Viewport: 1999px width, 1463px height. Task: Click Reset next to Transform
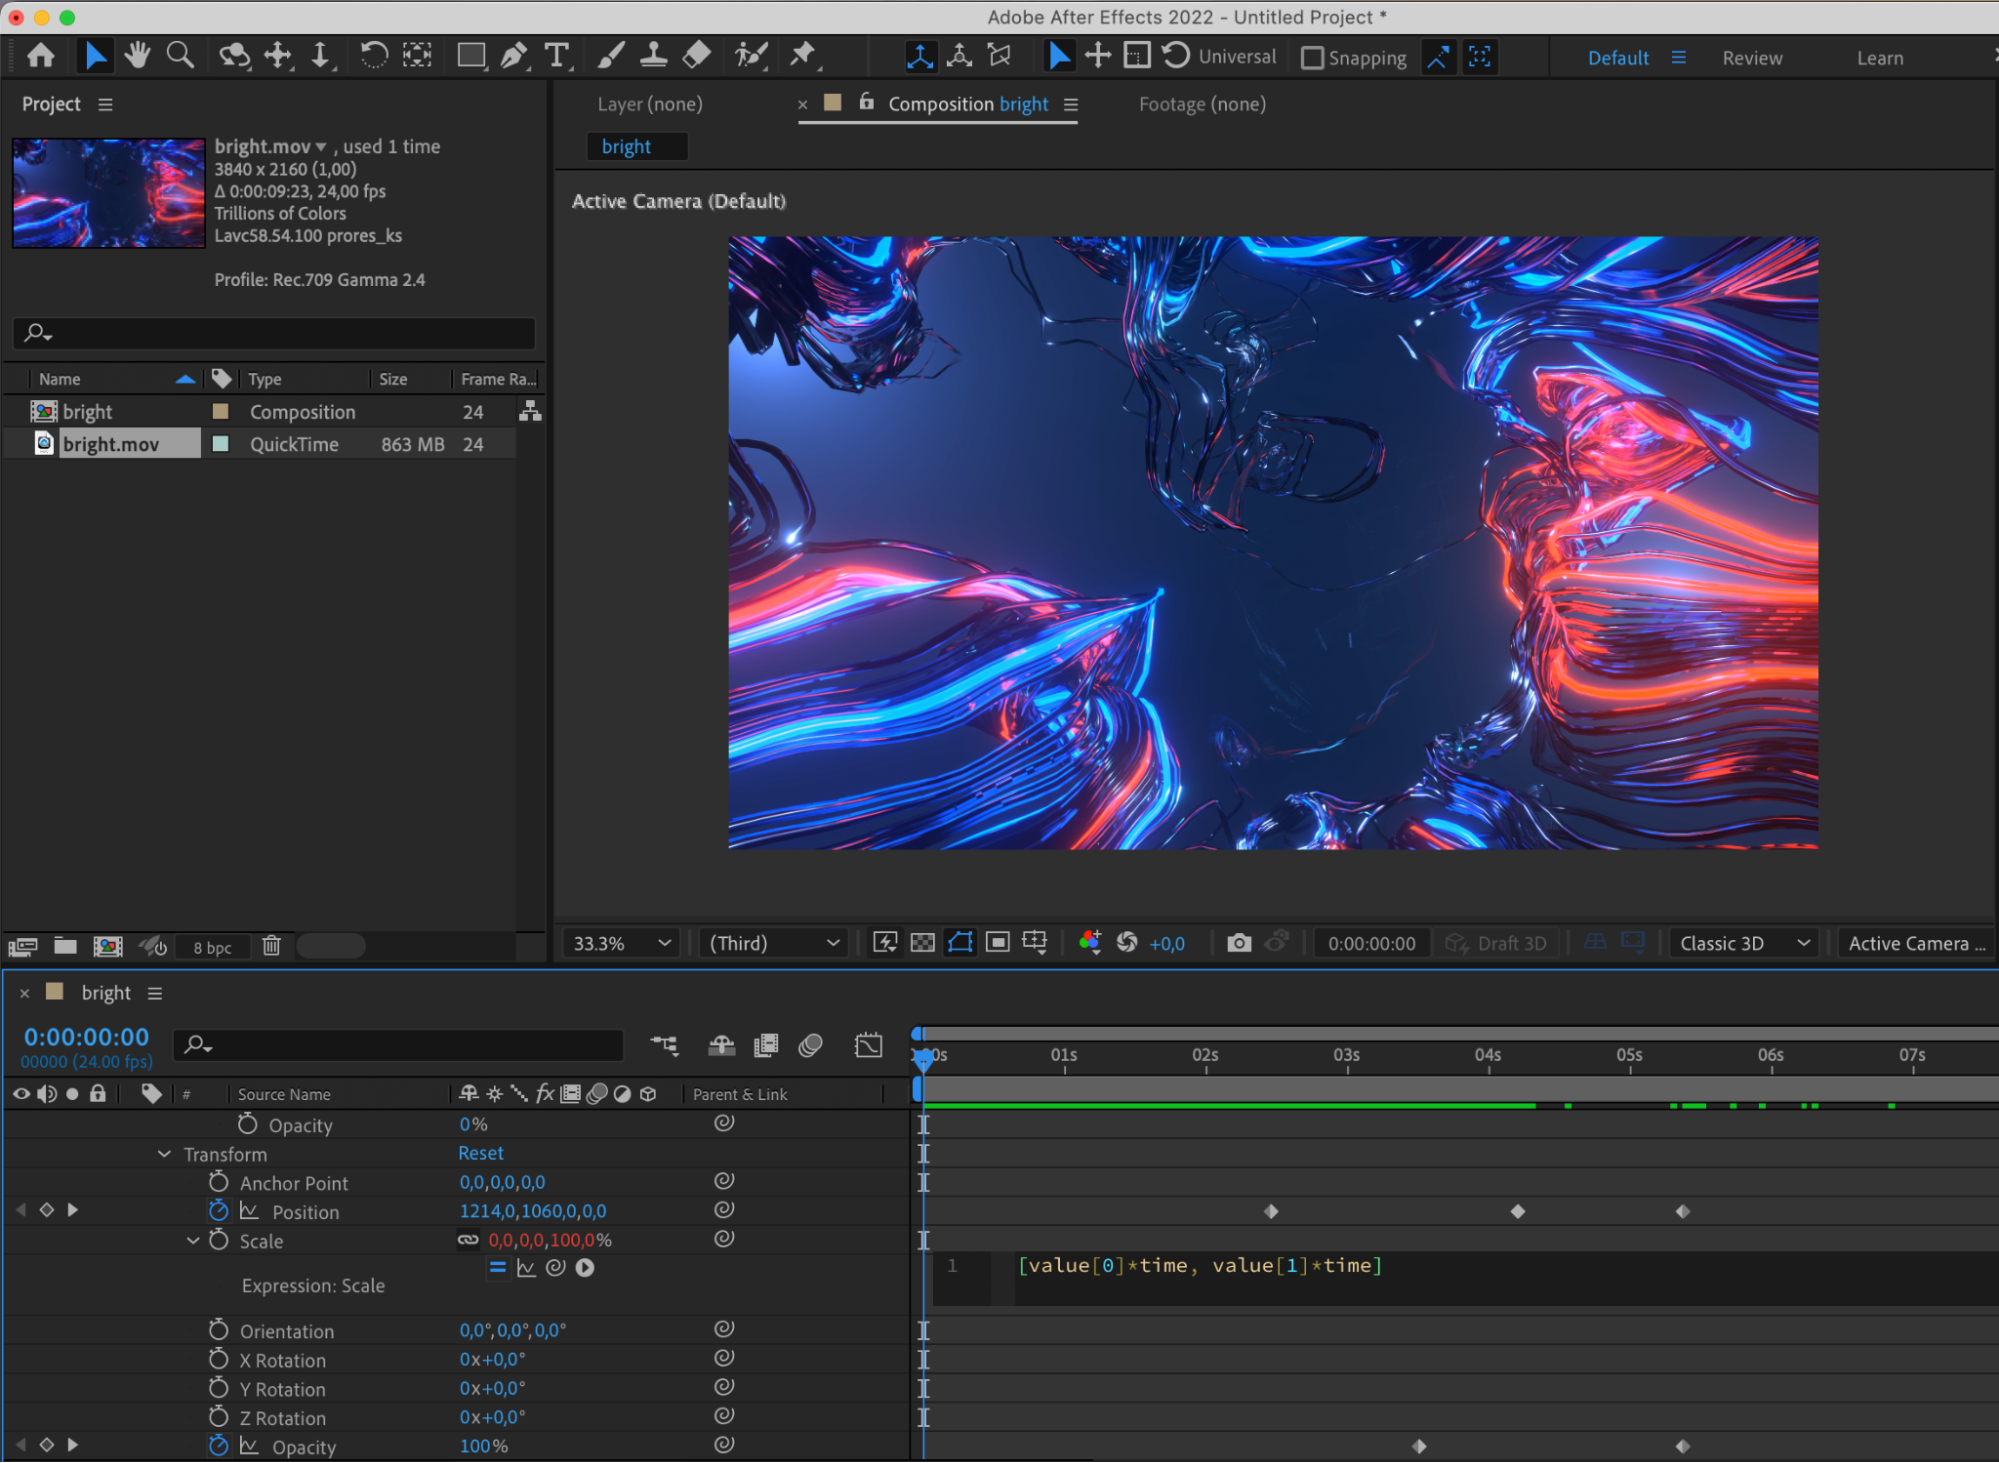(480, 1153)
